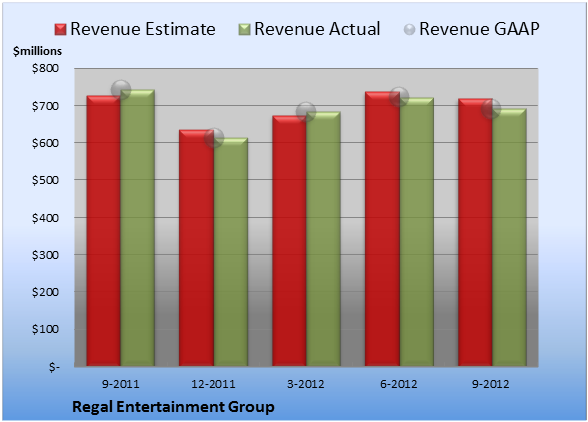
Task: Click the green Revenue Actual legend swatch
Action: coord(244,30)
